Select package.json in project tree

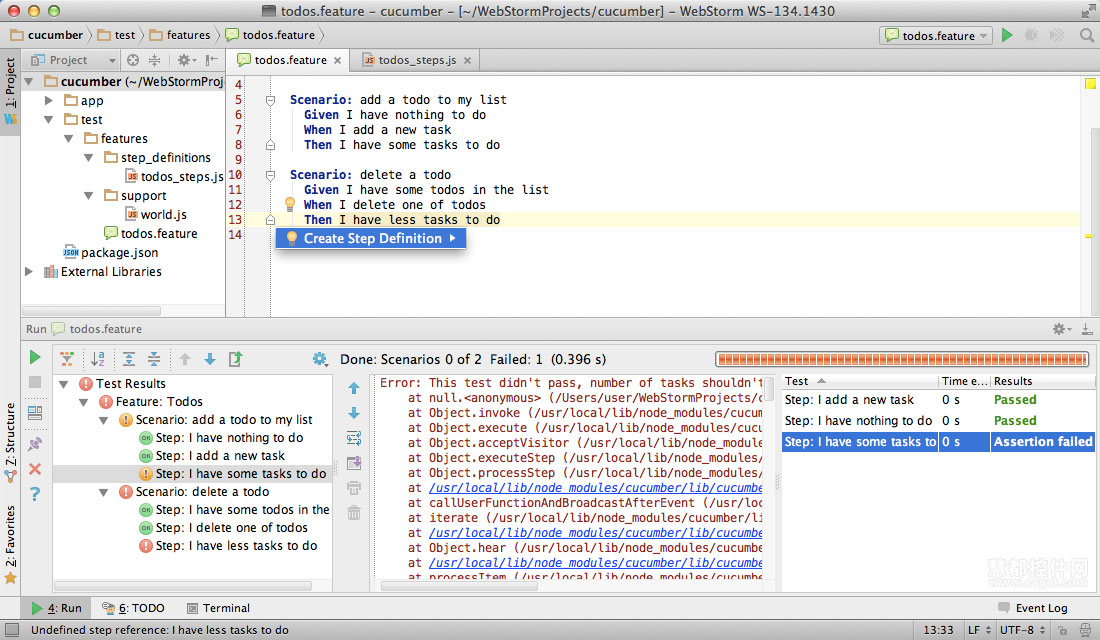[x=110, y=252]
